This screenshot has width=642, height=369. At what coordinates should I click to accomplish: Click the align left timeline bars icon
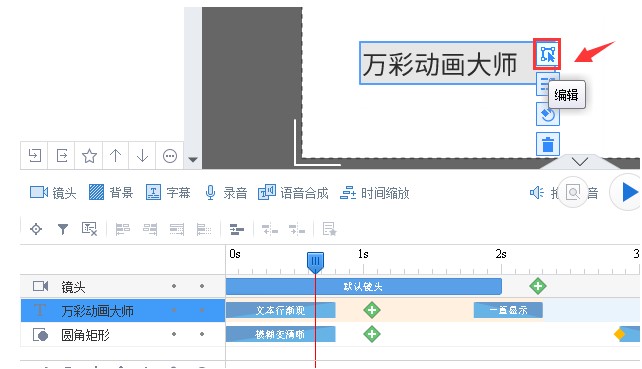coord(122,229)
